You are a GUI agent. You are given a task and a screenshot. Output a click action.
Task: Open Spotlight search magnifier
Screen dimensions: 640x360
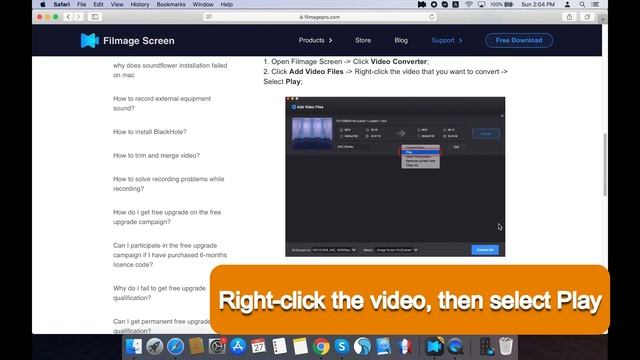tap(582, 4)
